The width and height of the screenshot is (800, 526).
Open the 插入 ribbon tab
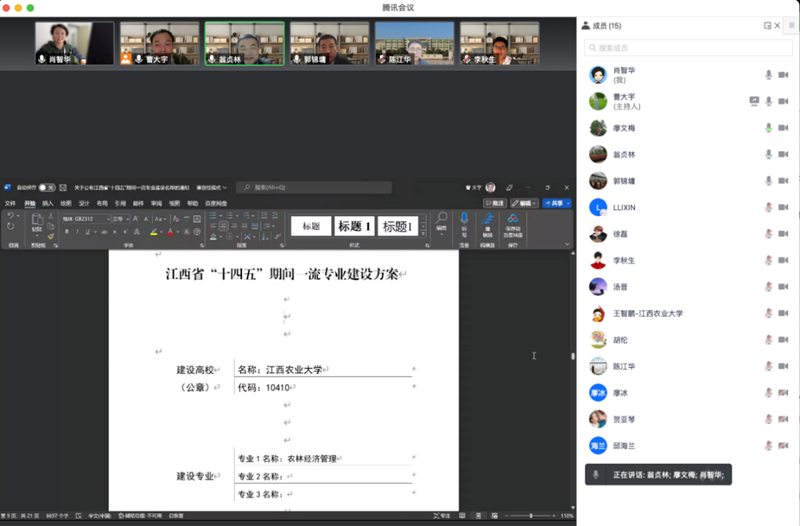click(47, 203)
